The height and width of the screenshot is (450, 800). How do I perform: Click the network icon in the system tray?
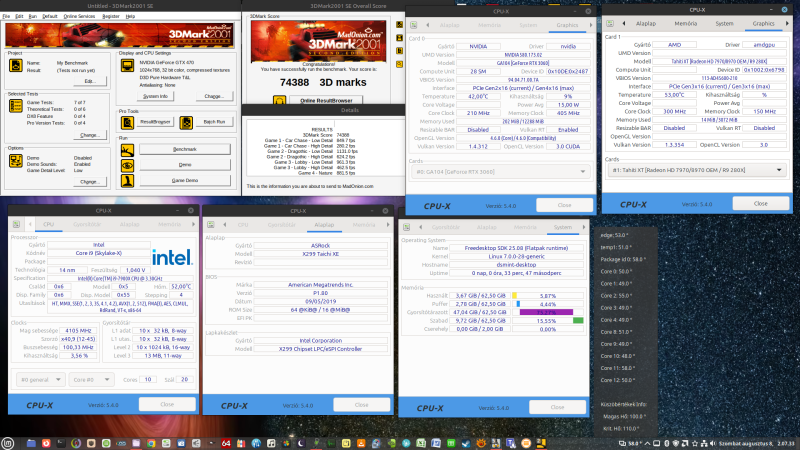704,443
